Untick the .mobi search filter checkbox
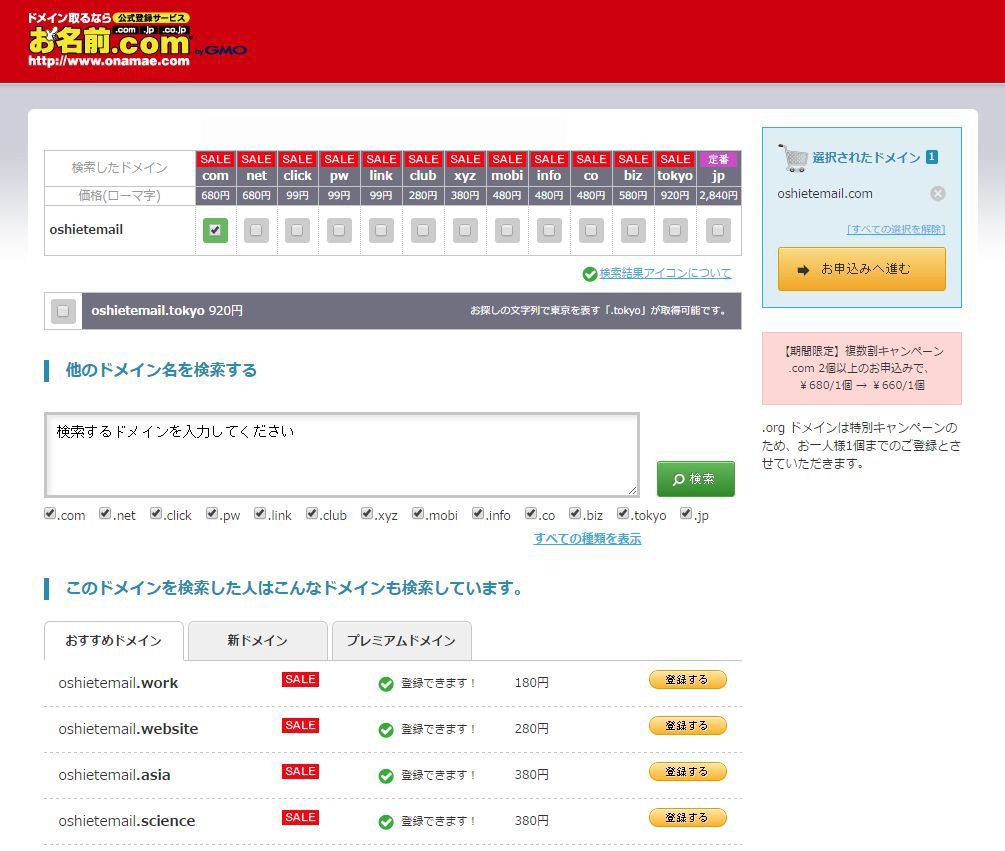Screen dimensions: 1005x851 click(418, 513)
